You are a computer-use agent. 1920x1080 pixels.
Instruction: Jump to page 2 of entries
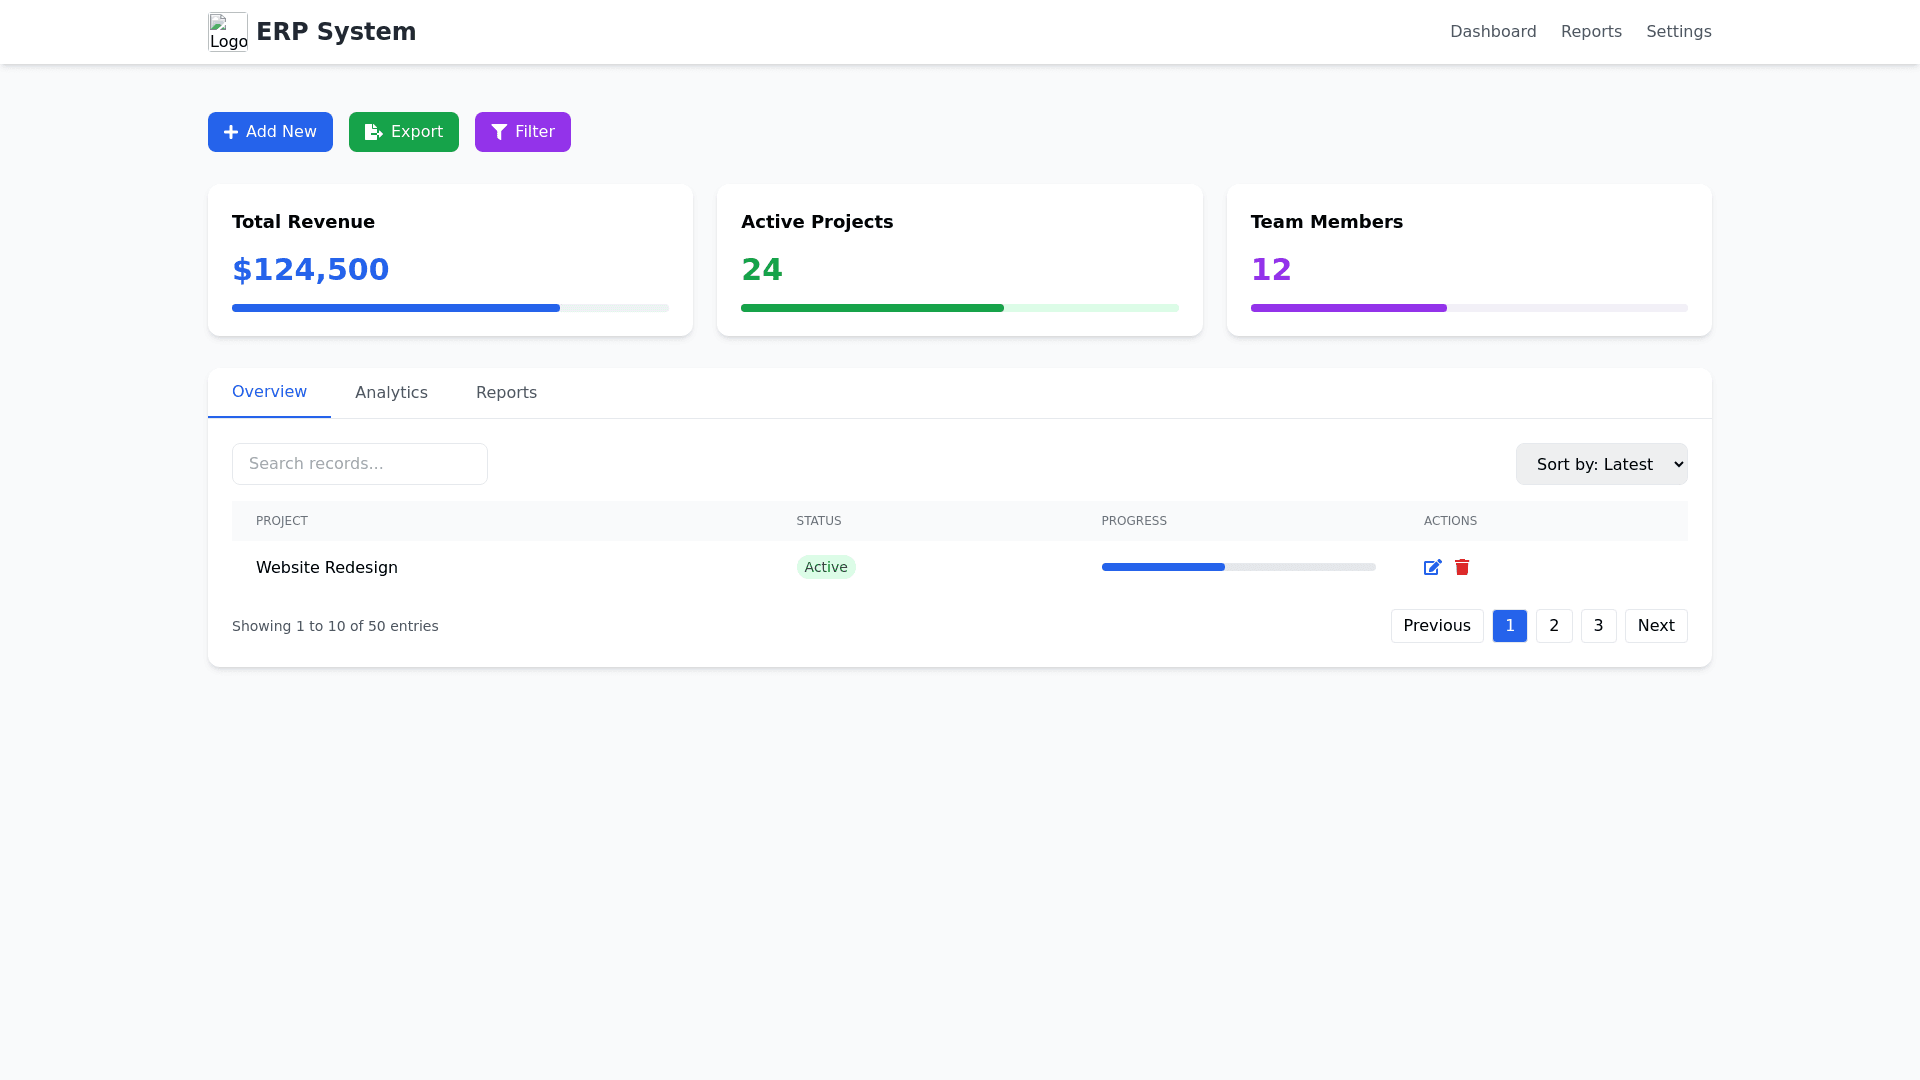pyautogui.click(x=1553, y=626)
